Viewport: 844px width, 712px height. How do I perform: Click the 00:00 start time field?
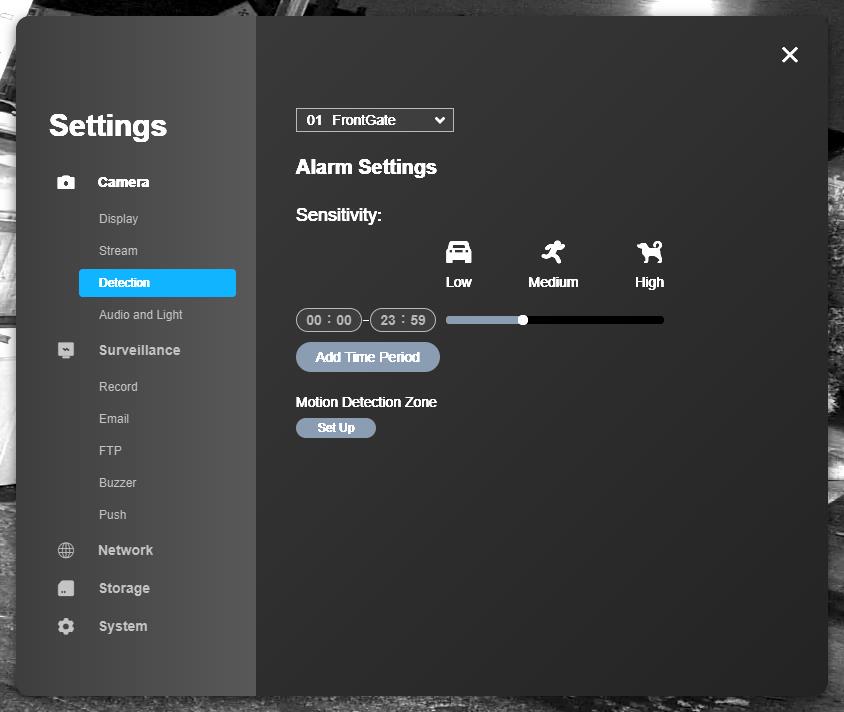click(329, 320)
